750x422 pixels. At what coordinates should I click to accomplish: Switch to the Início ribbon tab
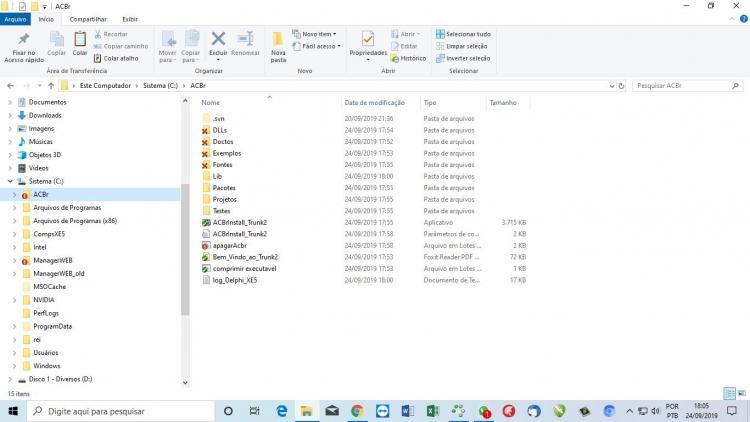click(46, 19)
